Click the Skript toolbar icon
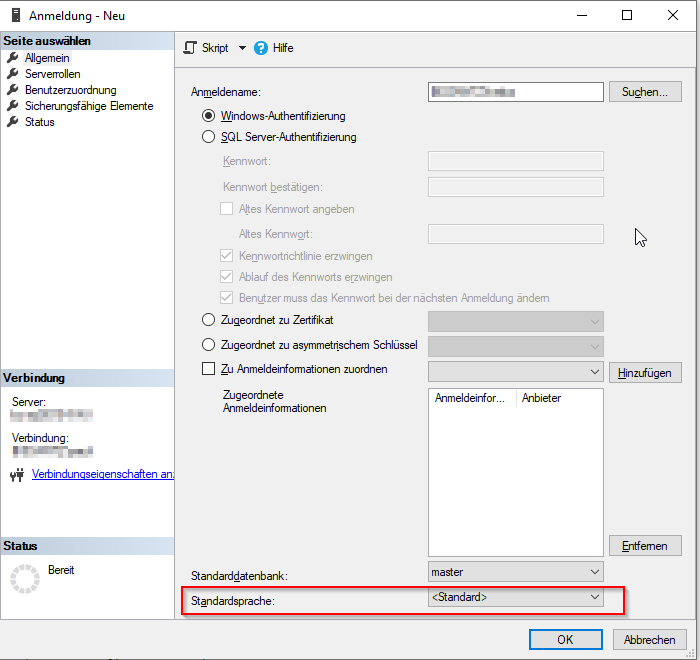700x660 pixels. point(191,48)
